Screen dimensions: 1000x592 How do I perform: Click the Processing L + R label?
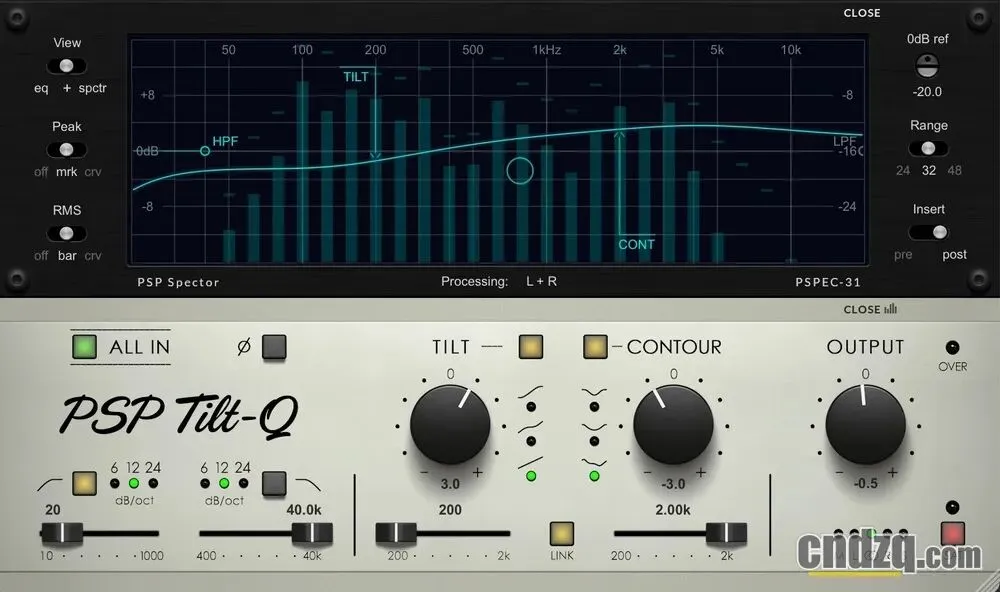click(x=499, y=281)
